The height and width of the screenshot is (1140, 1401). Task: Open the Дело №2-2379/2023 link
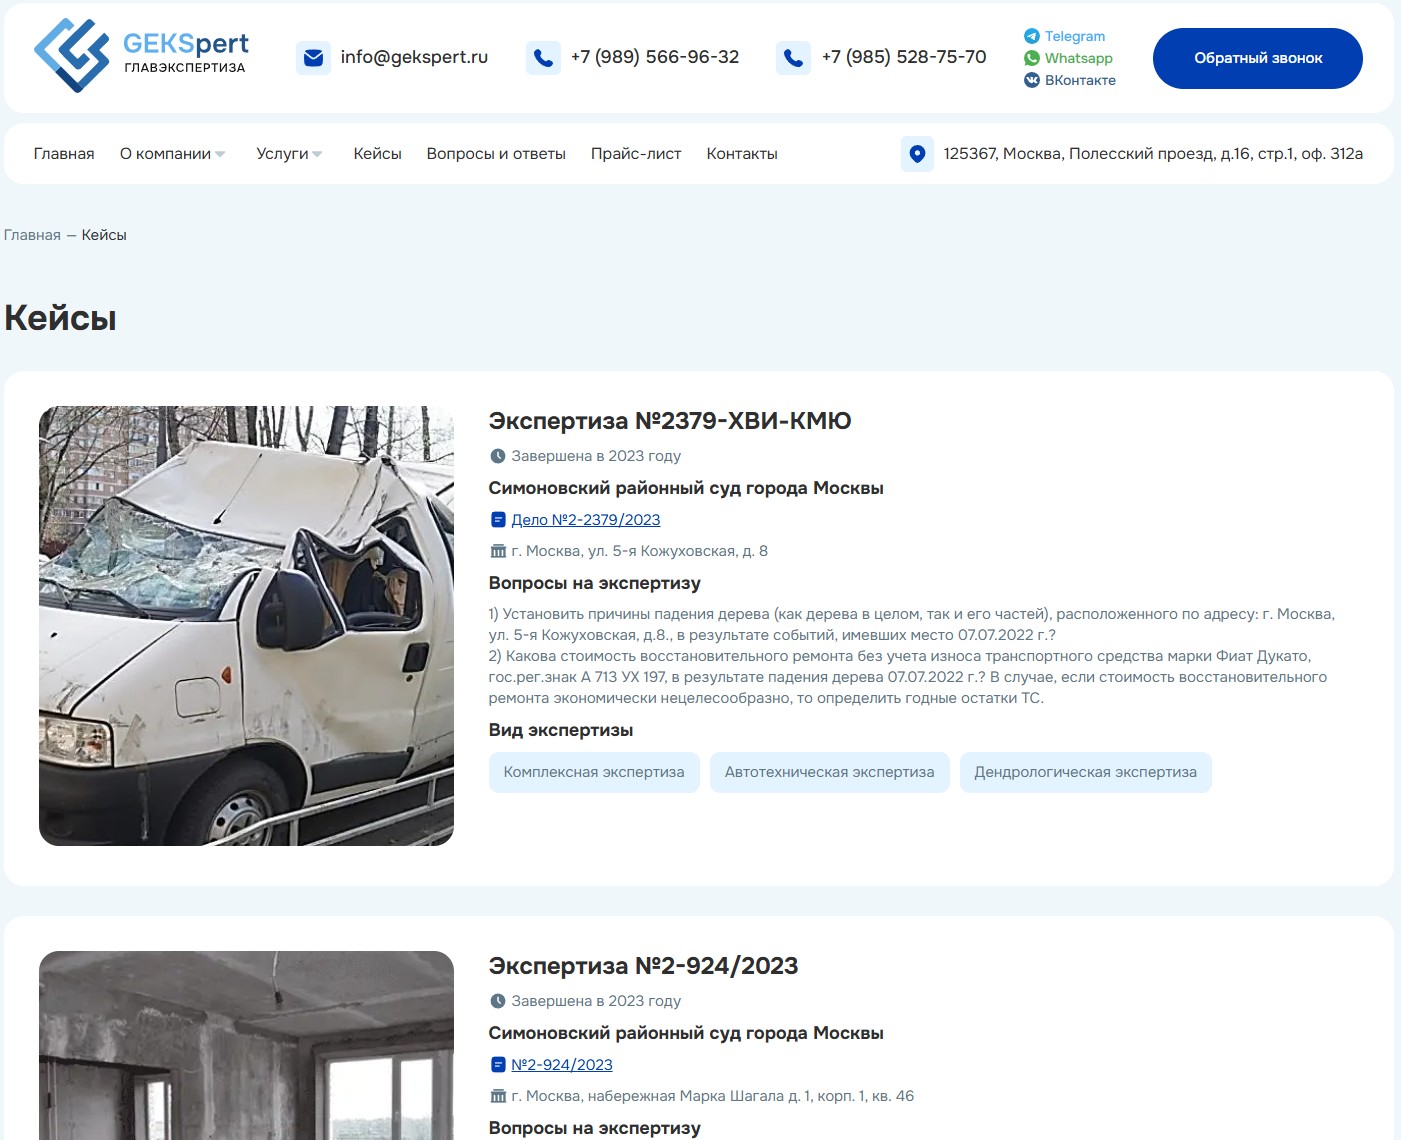pos(585,519)
